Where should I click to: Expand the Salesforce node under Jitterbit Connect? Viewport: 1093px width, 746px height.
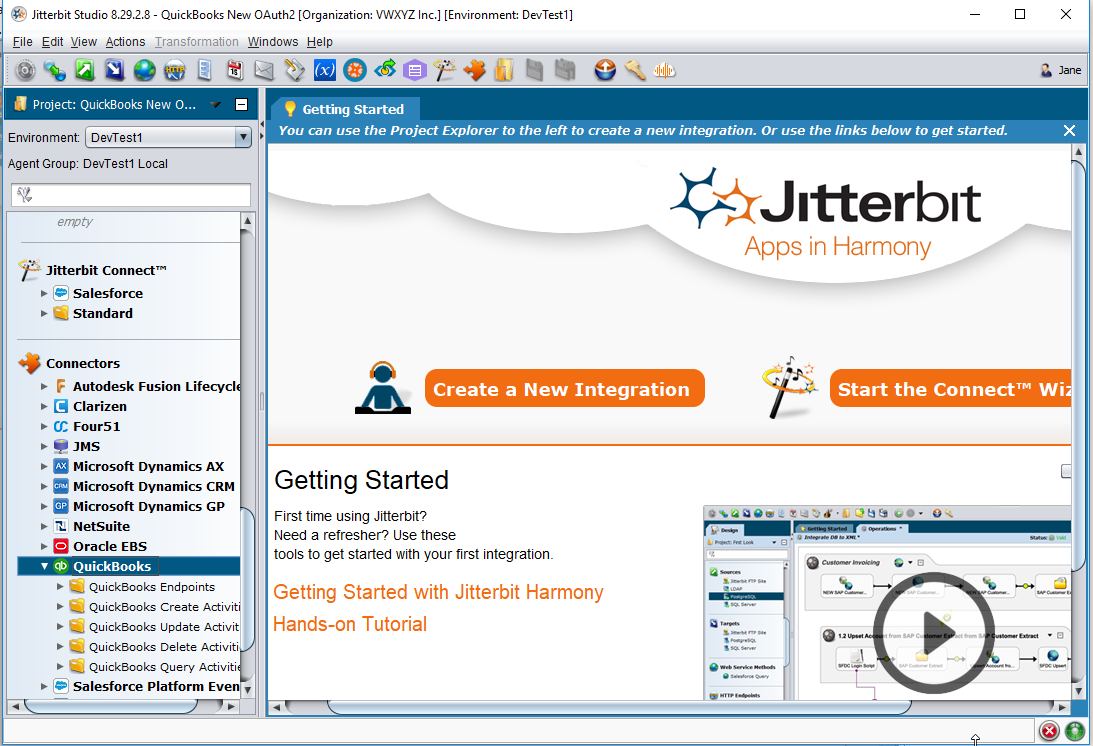(44, 293)
